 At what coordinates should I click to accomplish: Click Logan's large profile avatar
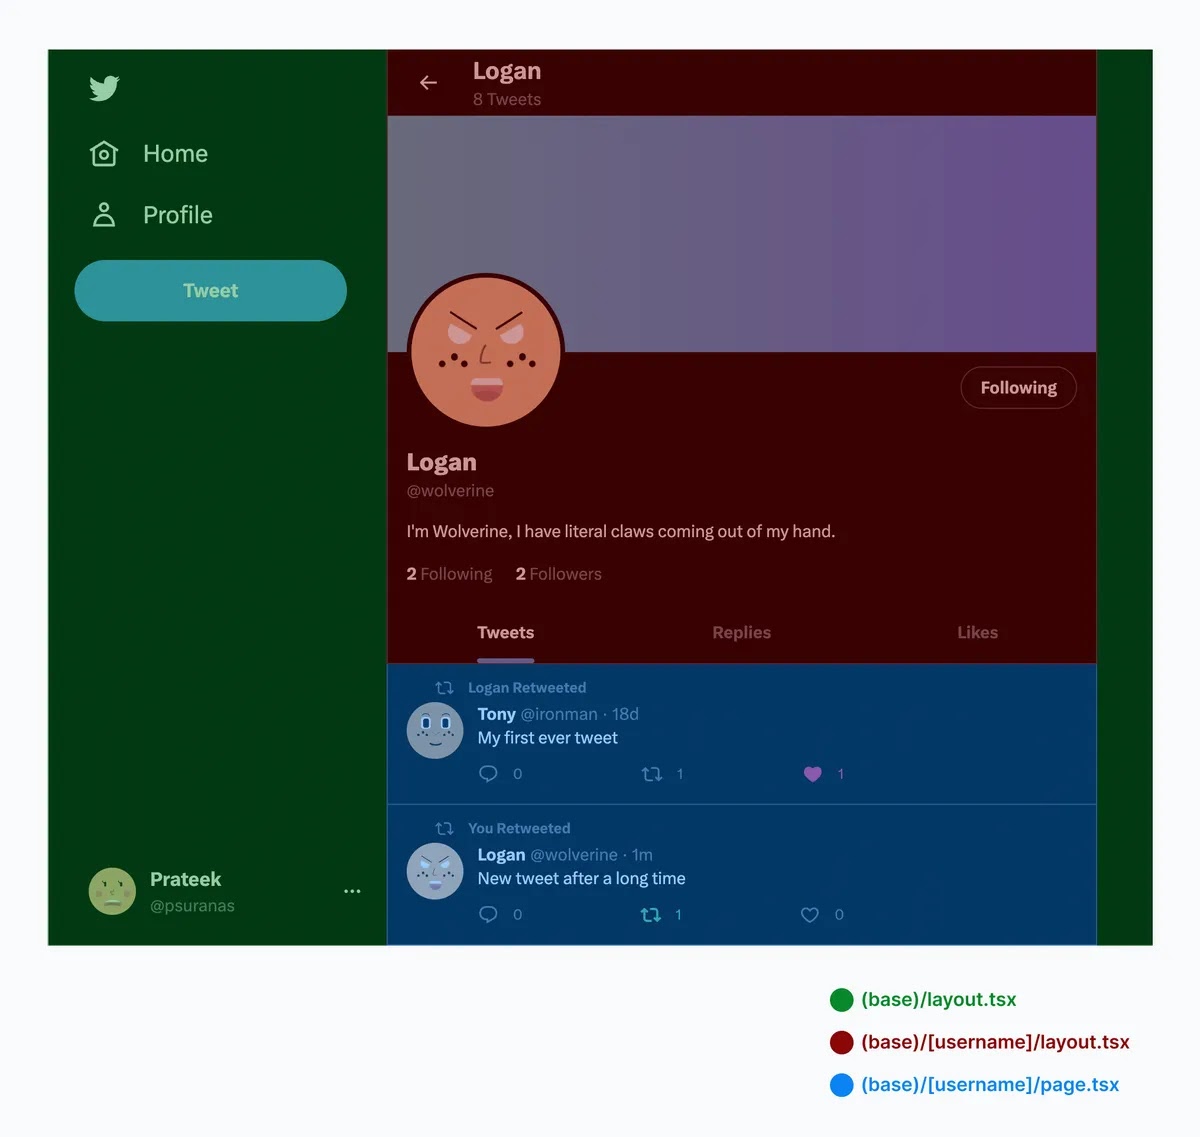[486, 351]
